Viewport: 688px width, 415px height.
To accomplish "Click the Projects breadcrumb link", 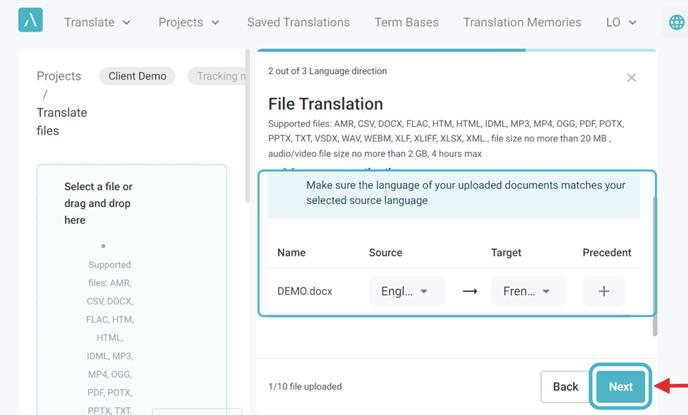I will (59, 76).
